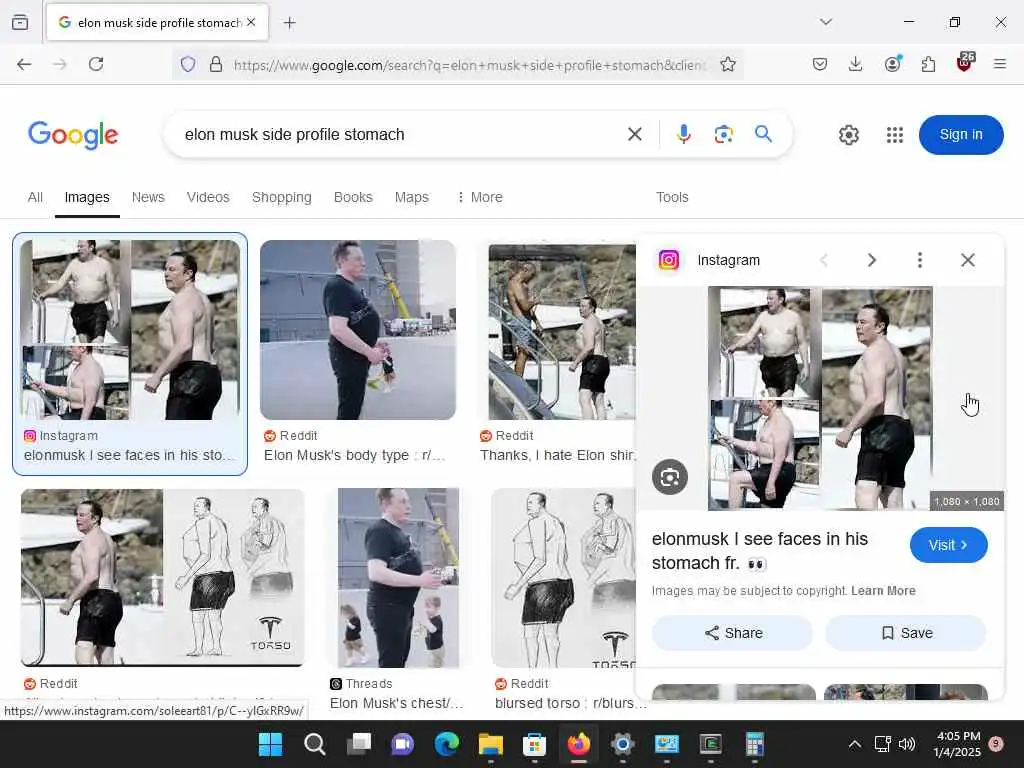This screenshot has height=768, width=1024.
Task: Click the Firefox back arrow
Action: click(24, 64)
